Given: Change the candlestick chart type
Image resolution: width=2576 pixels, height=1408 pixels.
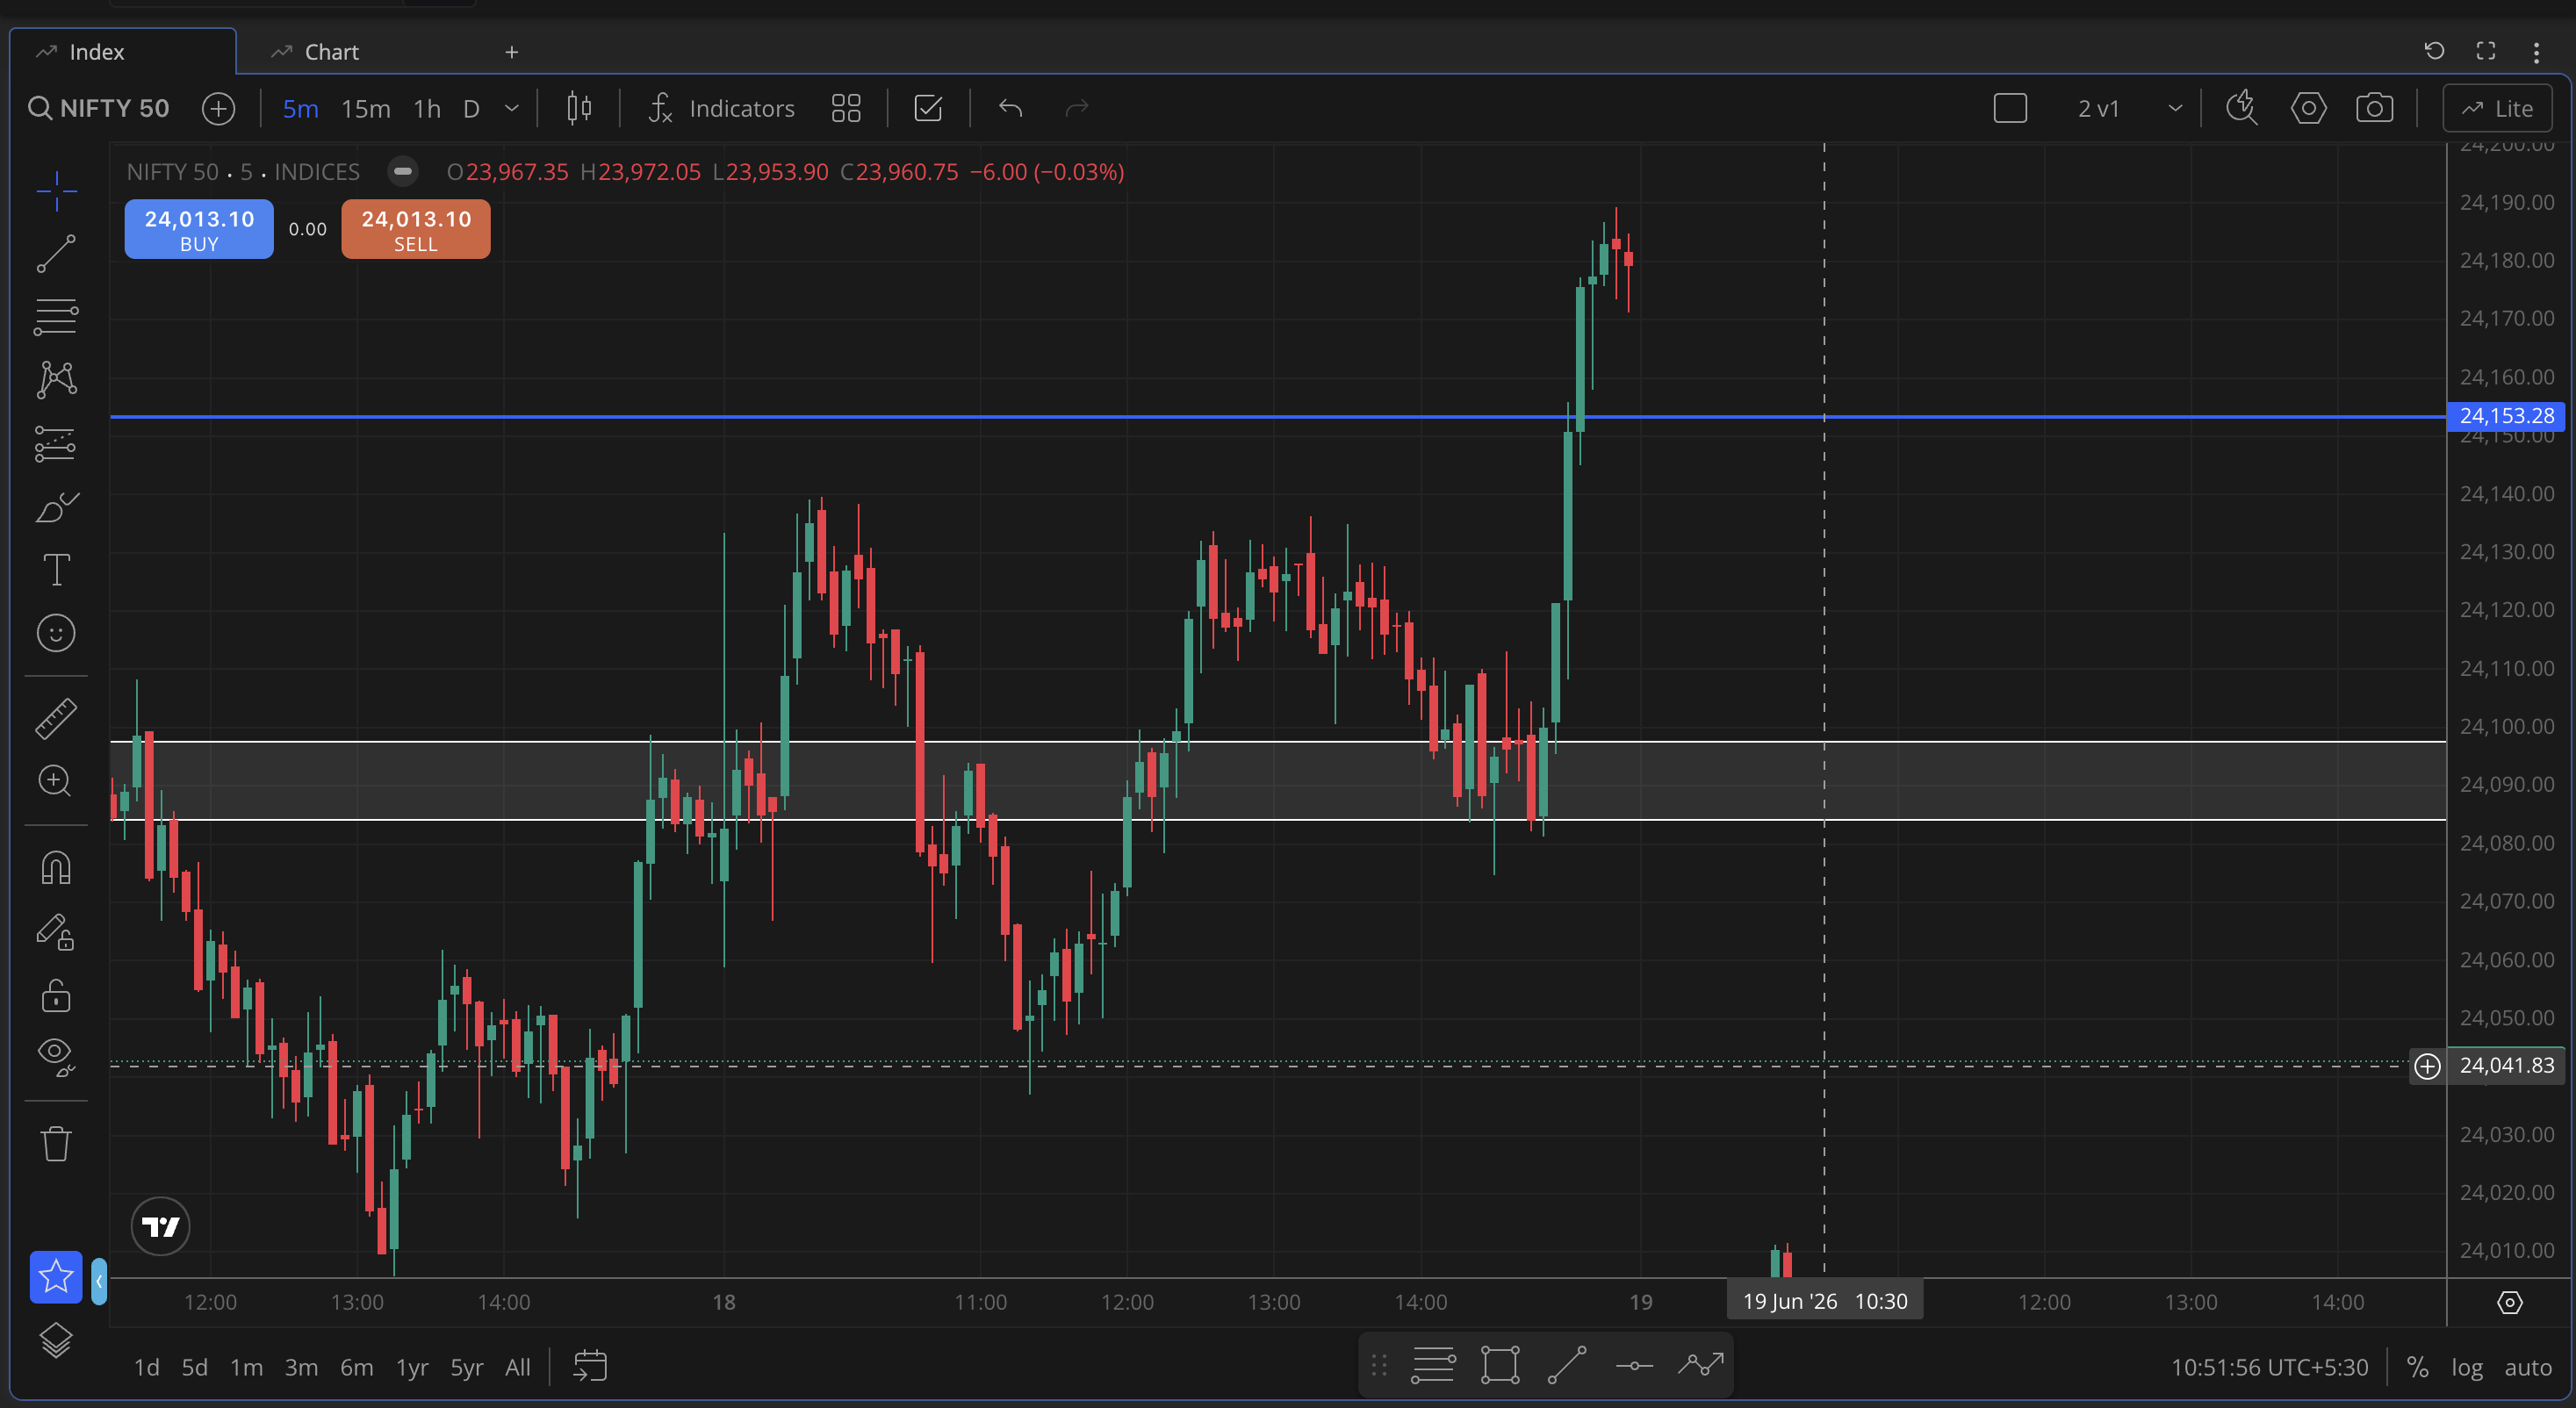Looking at the screenshot, I should (x=579, y=108).
